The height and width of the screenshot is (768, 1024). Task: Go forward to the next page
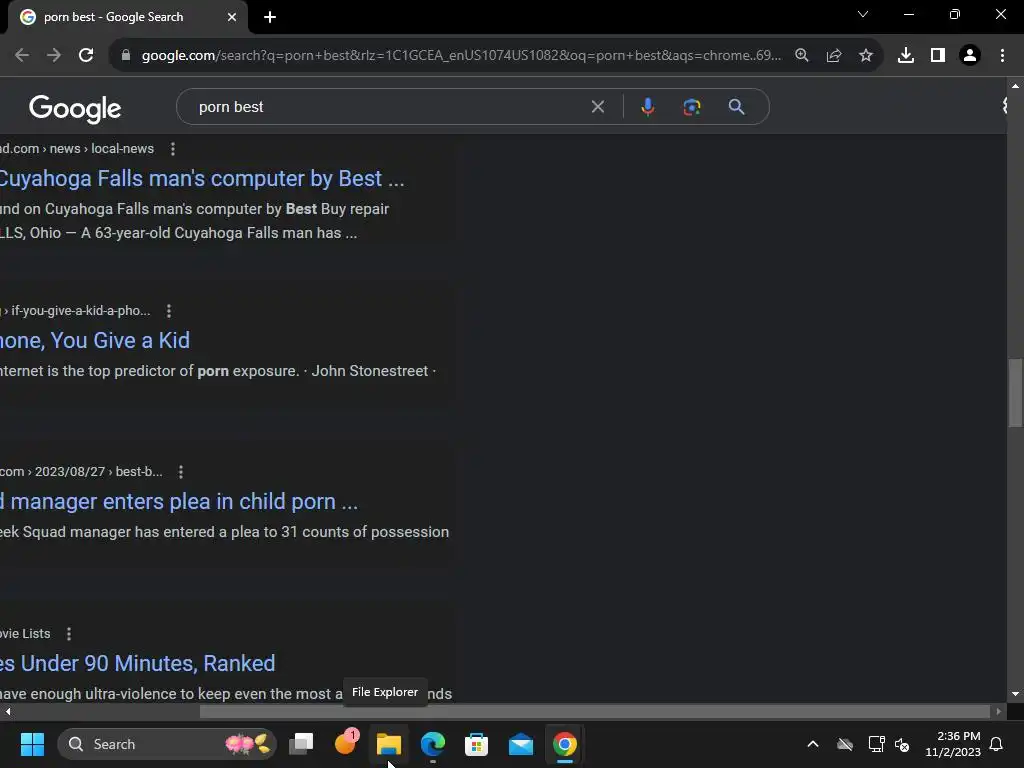[x=54, y=55]
